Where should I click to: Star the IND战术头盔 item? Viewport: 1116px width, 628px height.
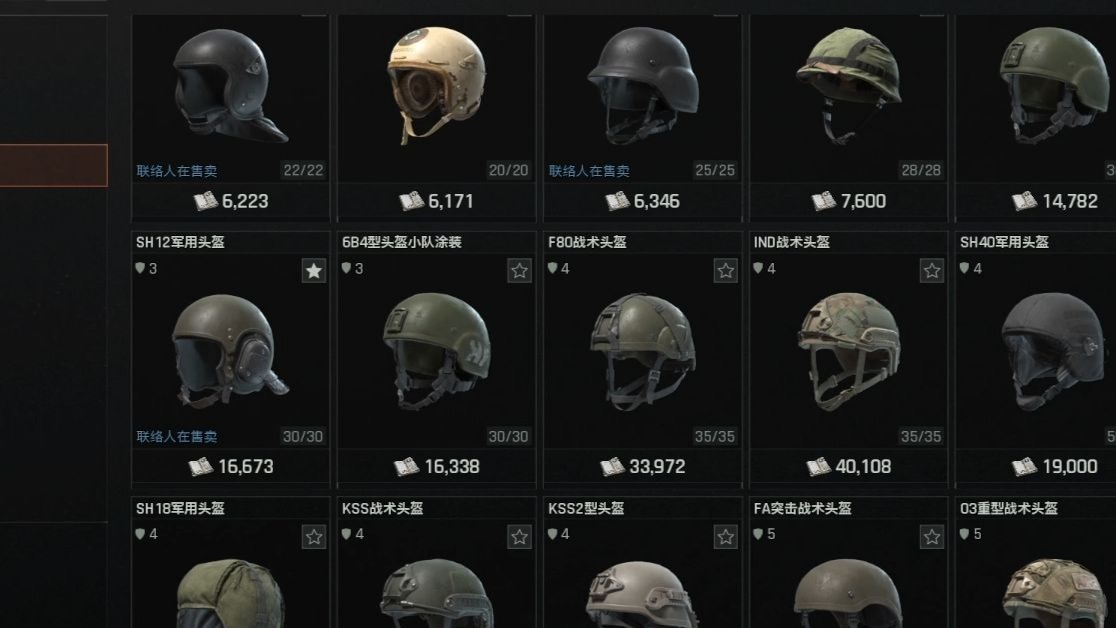[x=932, y=271]
